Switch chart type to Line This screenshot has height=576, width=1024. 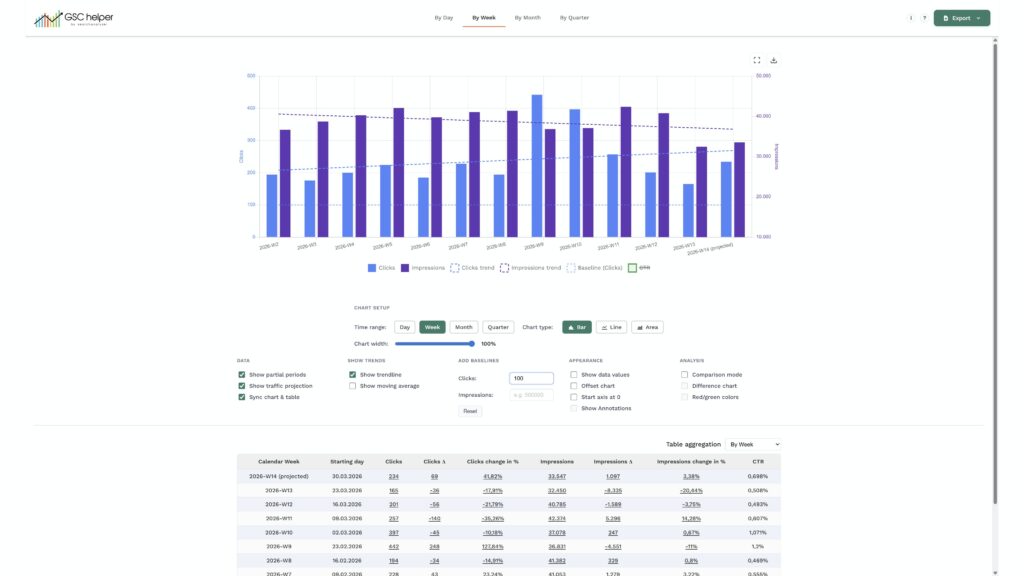(x=611, y=327)
